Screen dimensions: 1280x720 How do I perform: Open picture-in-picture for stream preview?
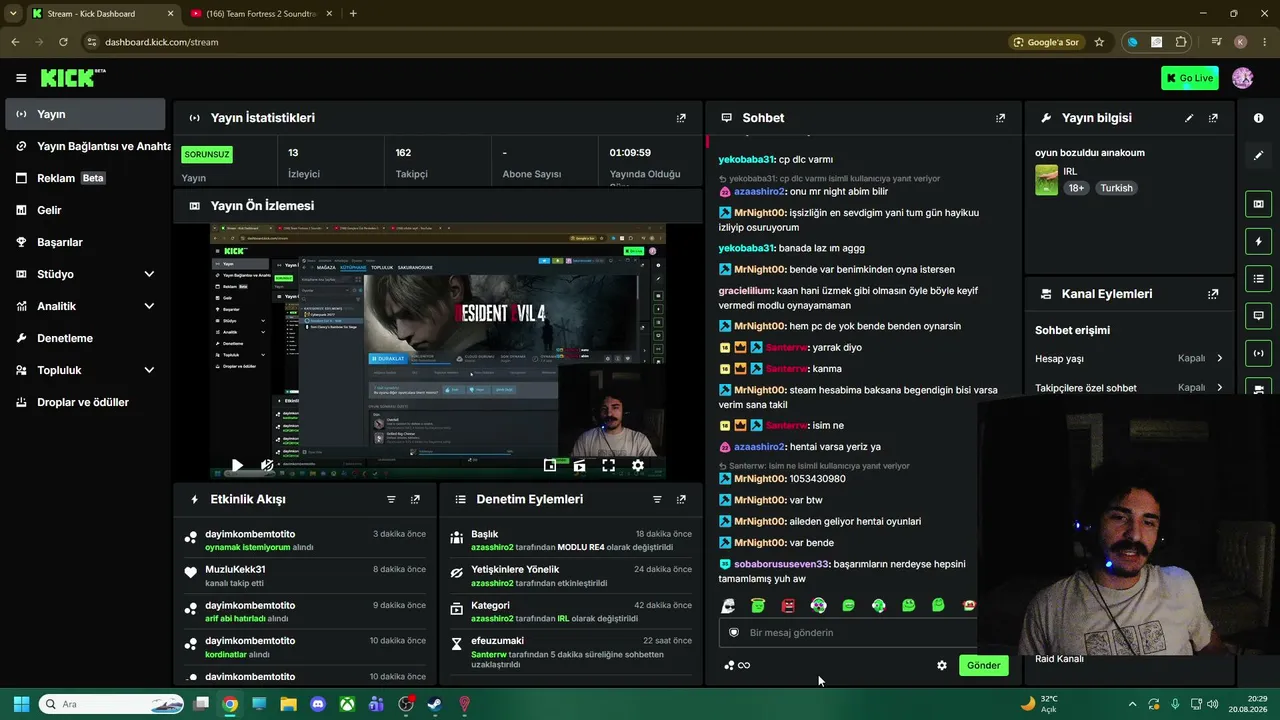[550, 465]
